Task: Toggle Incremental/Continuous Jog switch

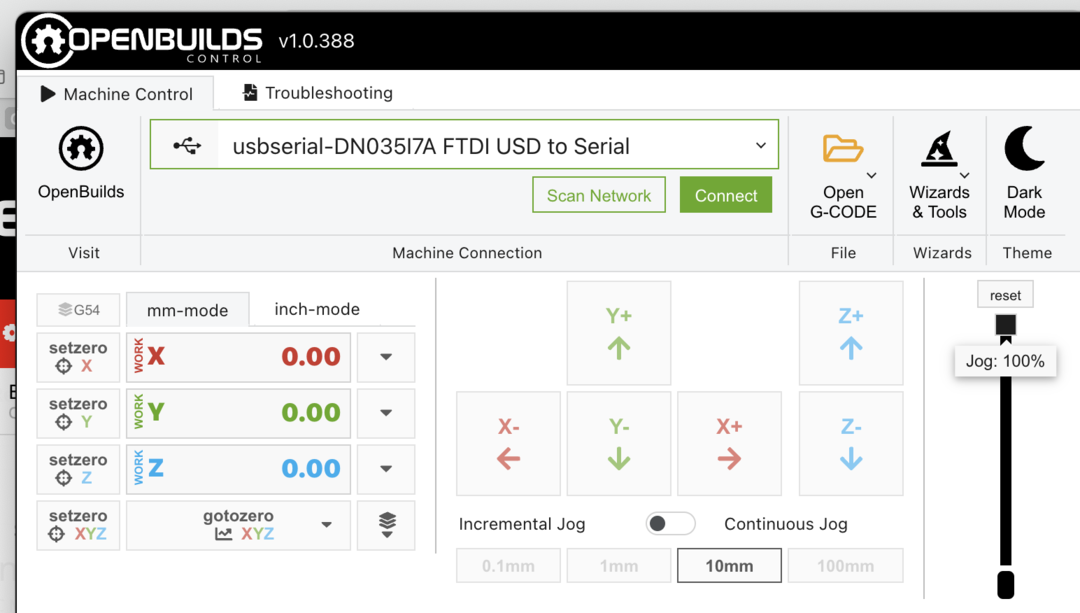Action: 670,523
